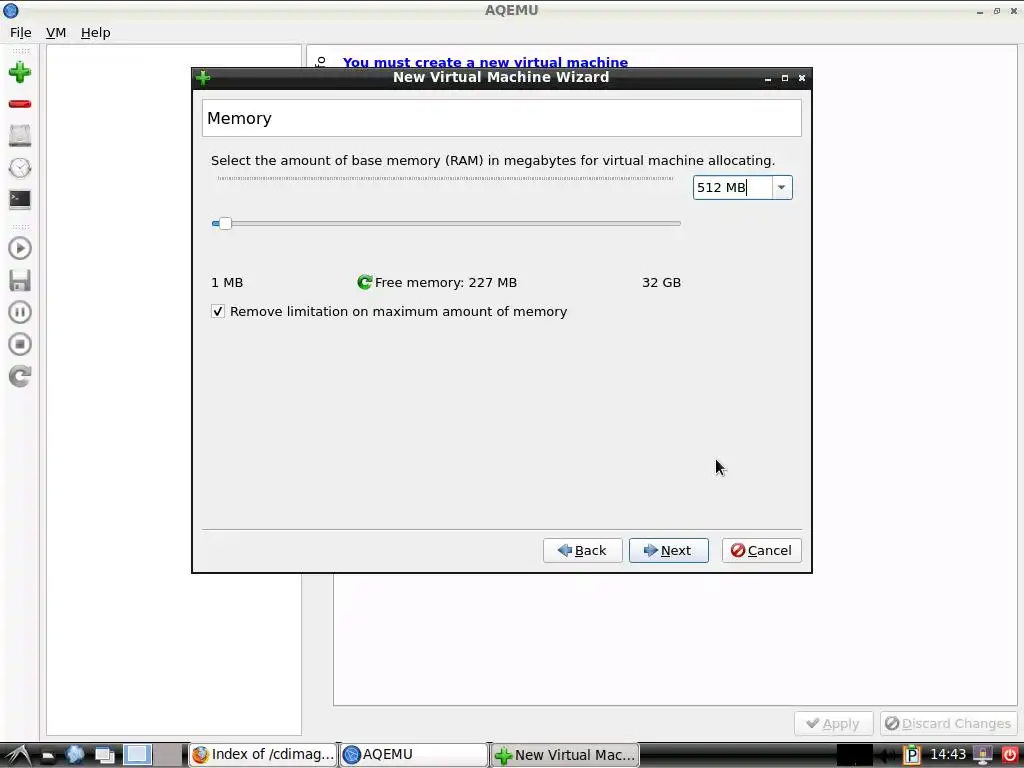Click the green refresh free memory icon

tap(364, 282)
